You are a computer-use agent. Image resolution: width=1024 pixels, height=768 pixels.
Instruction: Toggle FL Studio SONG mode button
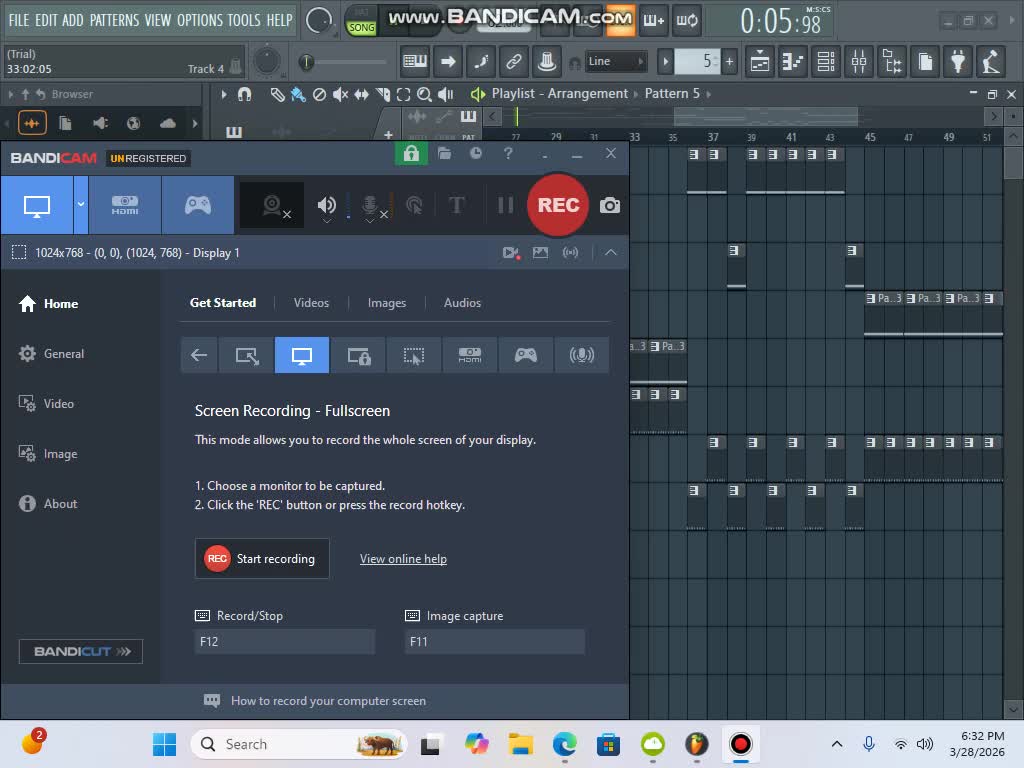point(361,27)
